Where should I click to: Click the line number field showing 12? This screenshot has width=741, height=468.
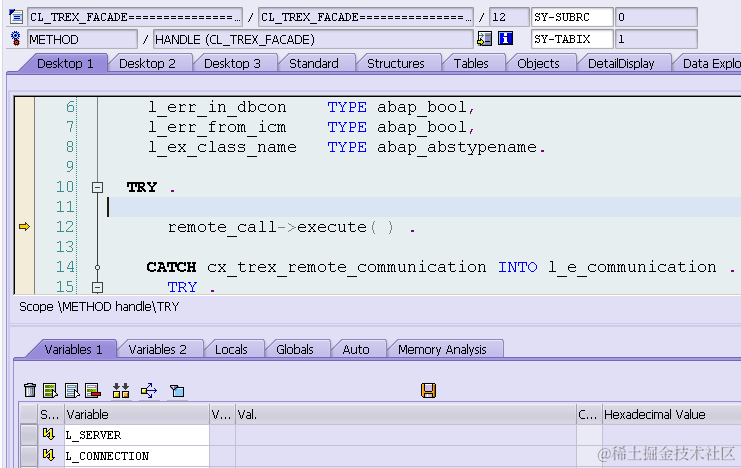[x=509, y=17]
